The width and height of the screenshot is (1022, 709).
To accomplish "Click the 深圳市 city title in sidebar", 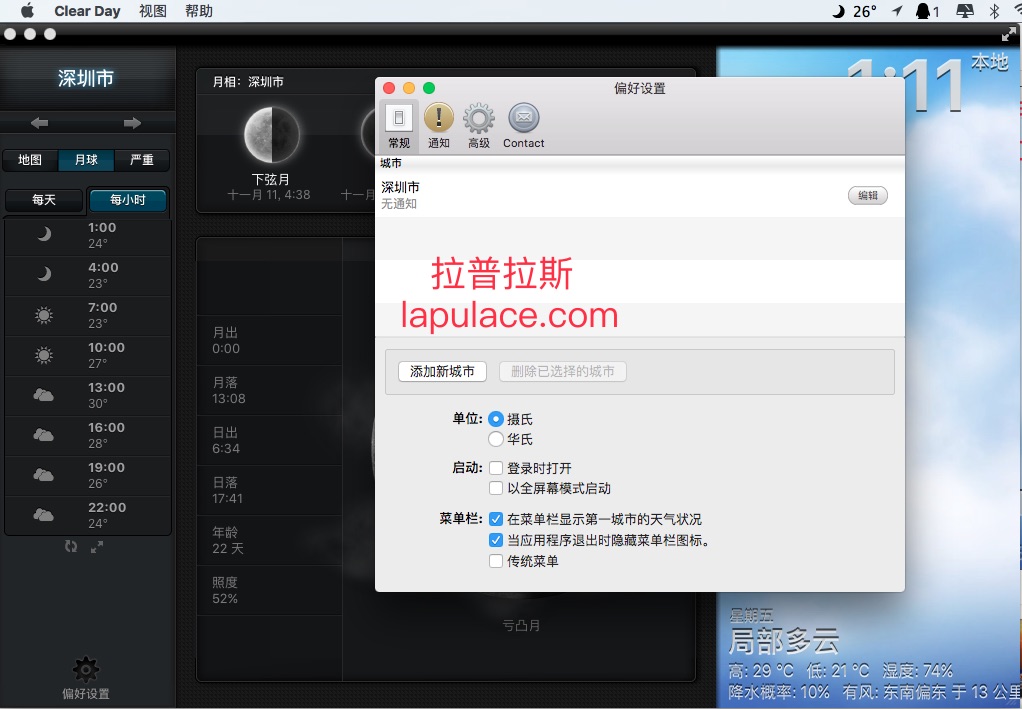I will [x=86, y=78].
